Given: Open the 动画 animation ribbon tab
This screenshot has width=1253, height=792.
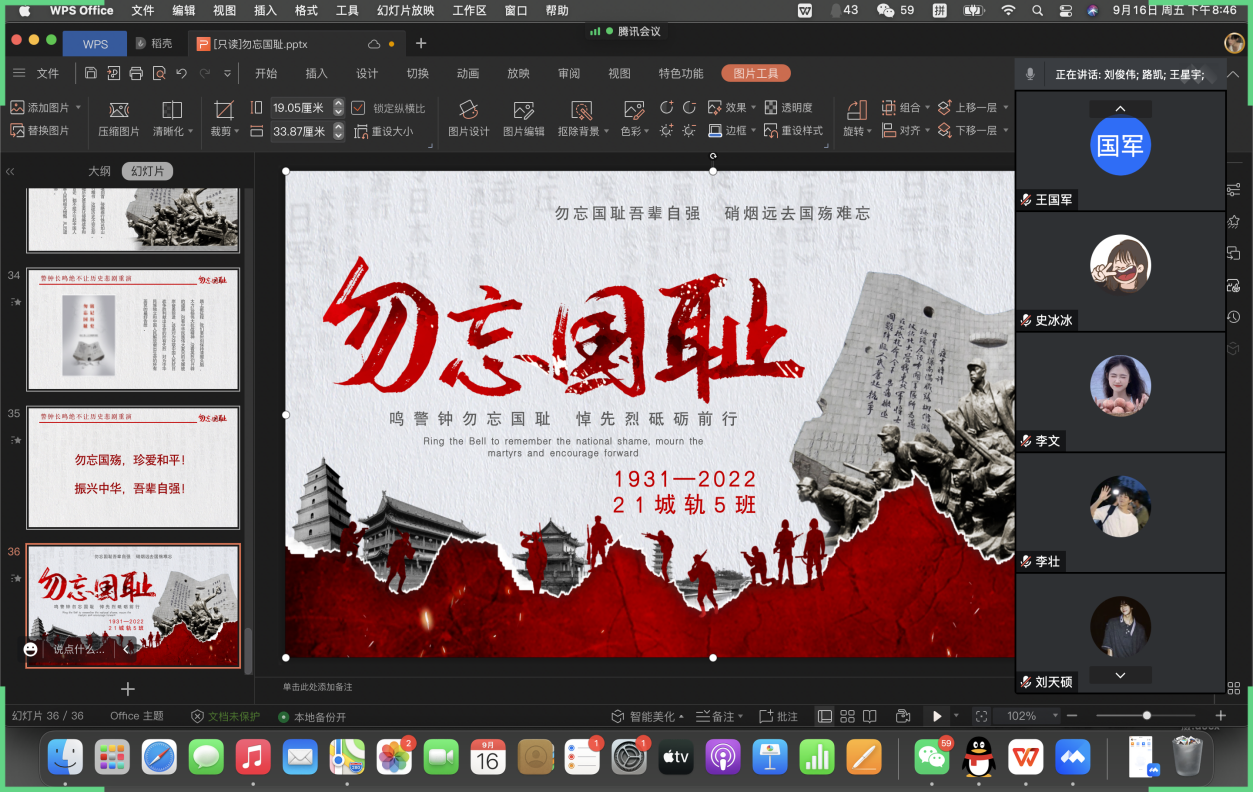Looking at the screenshot, I should pyautogui.click(x=467, y=73).
